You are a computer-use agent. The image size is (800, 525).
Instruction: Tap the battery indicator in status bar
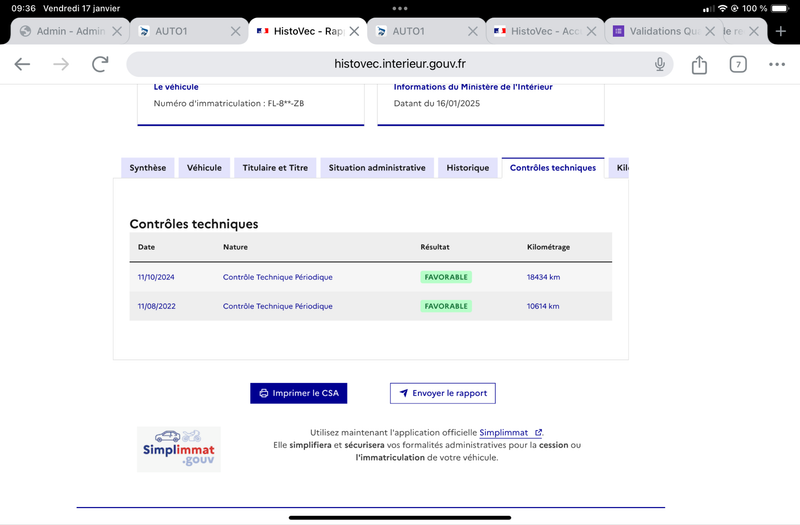[781, 8]
